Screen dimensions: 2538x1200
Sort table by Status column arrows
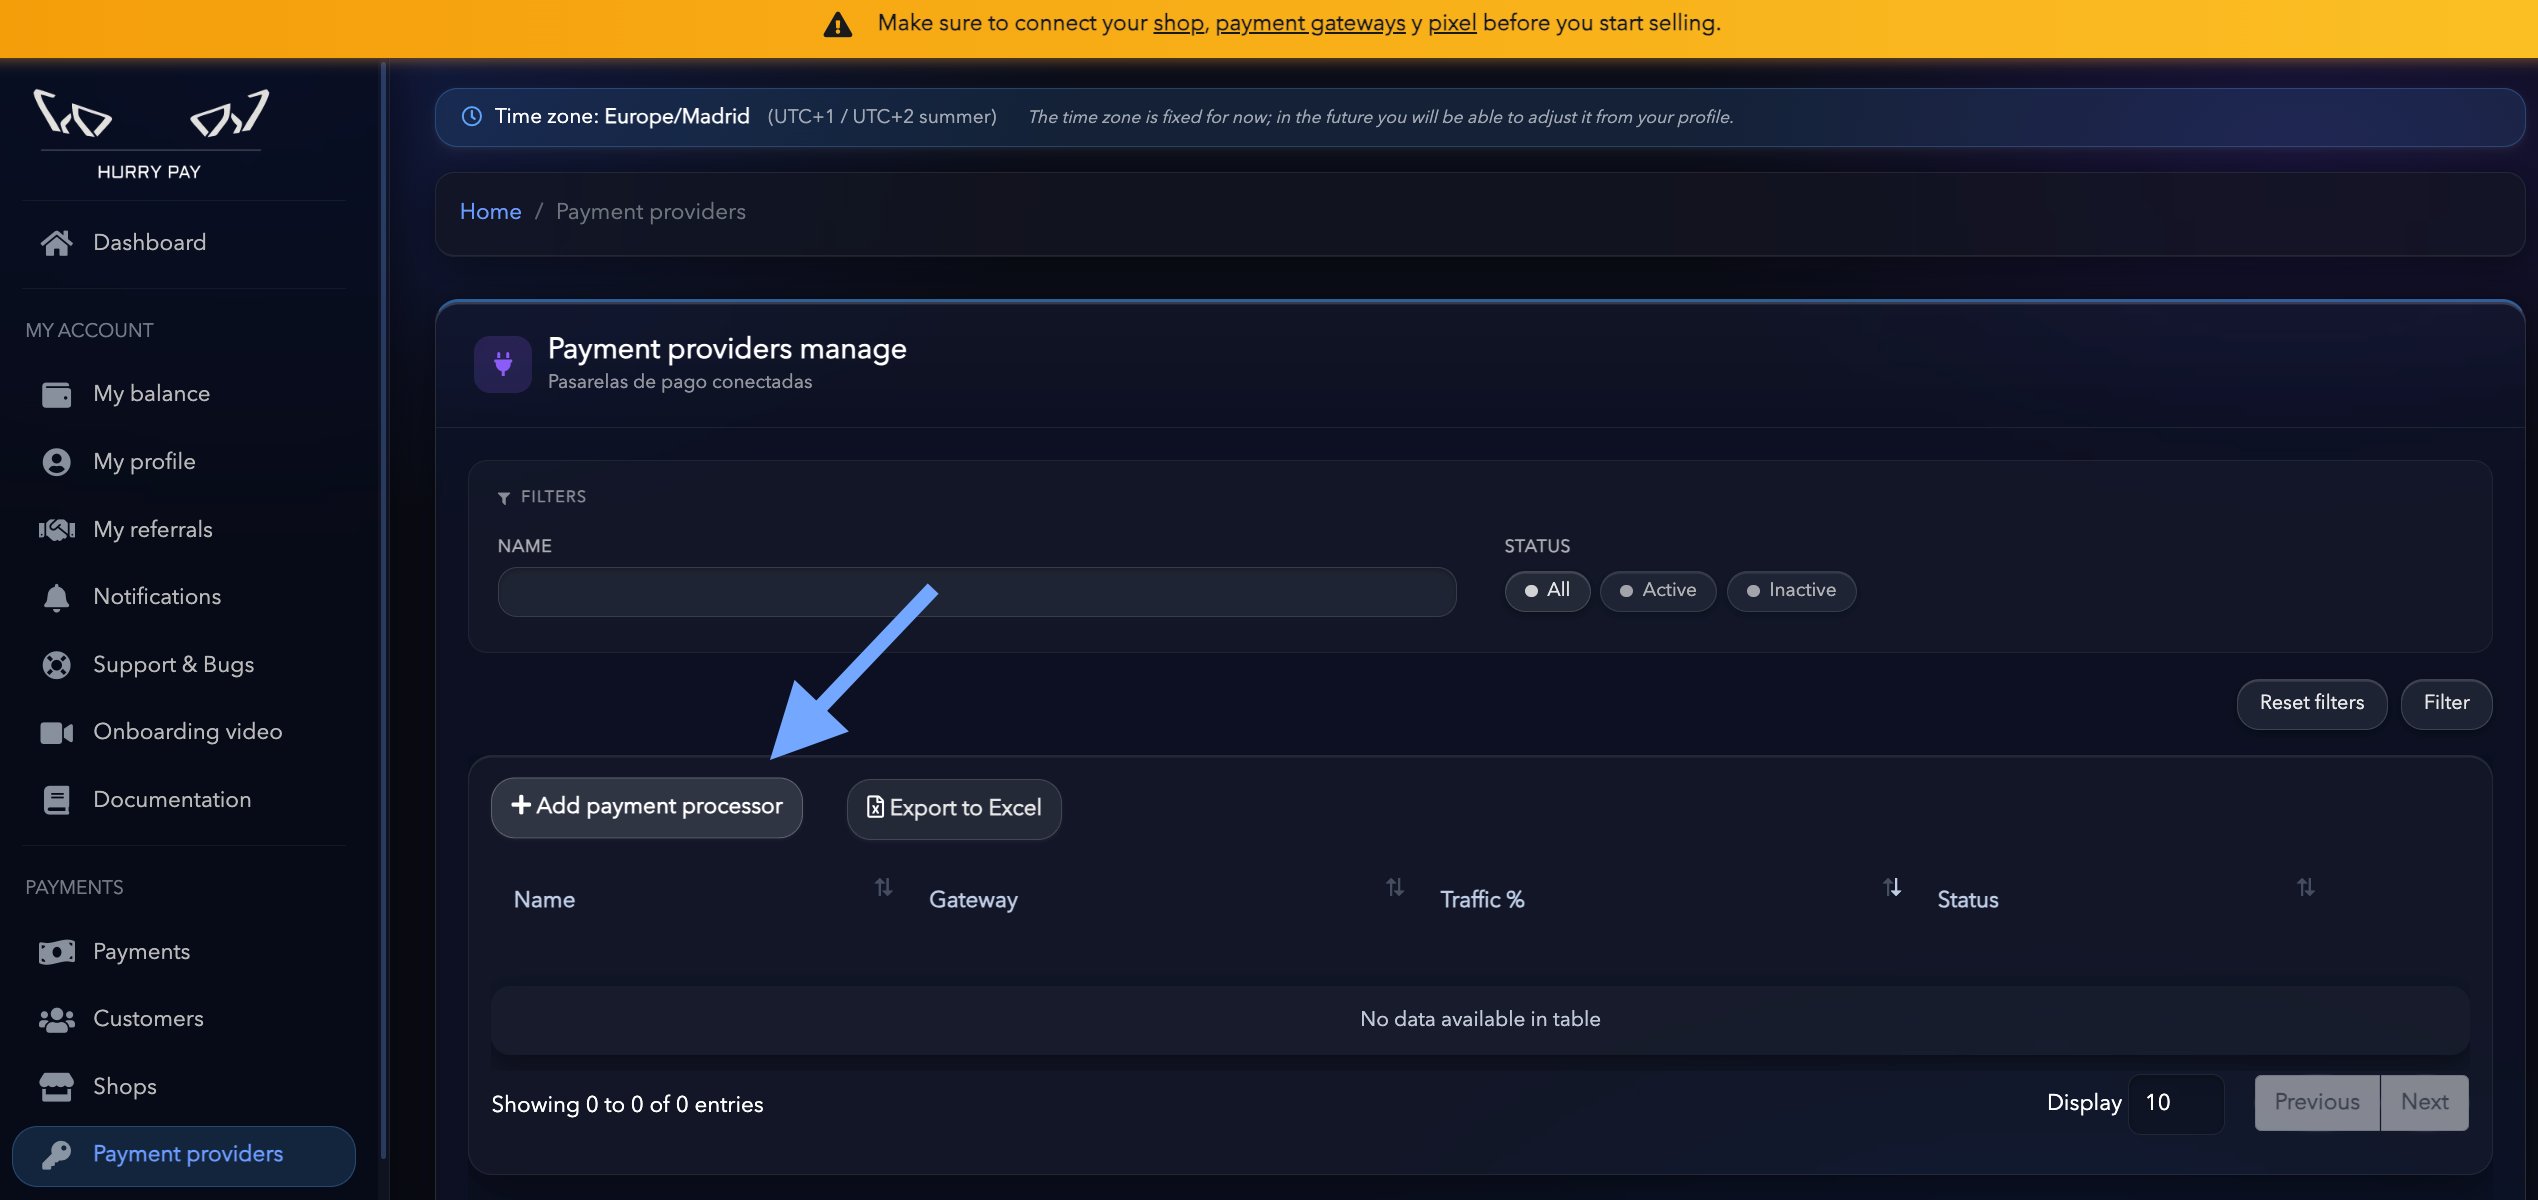click(x=2306, y=888)
